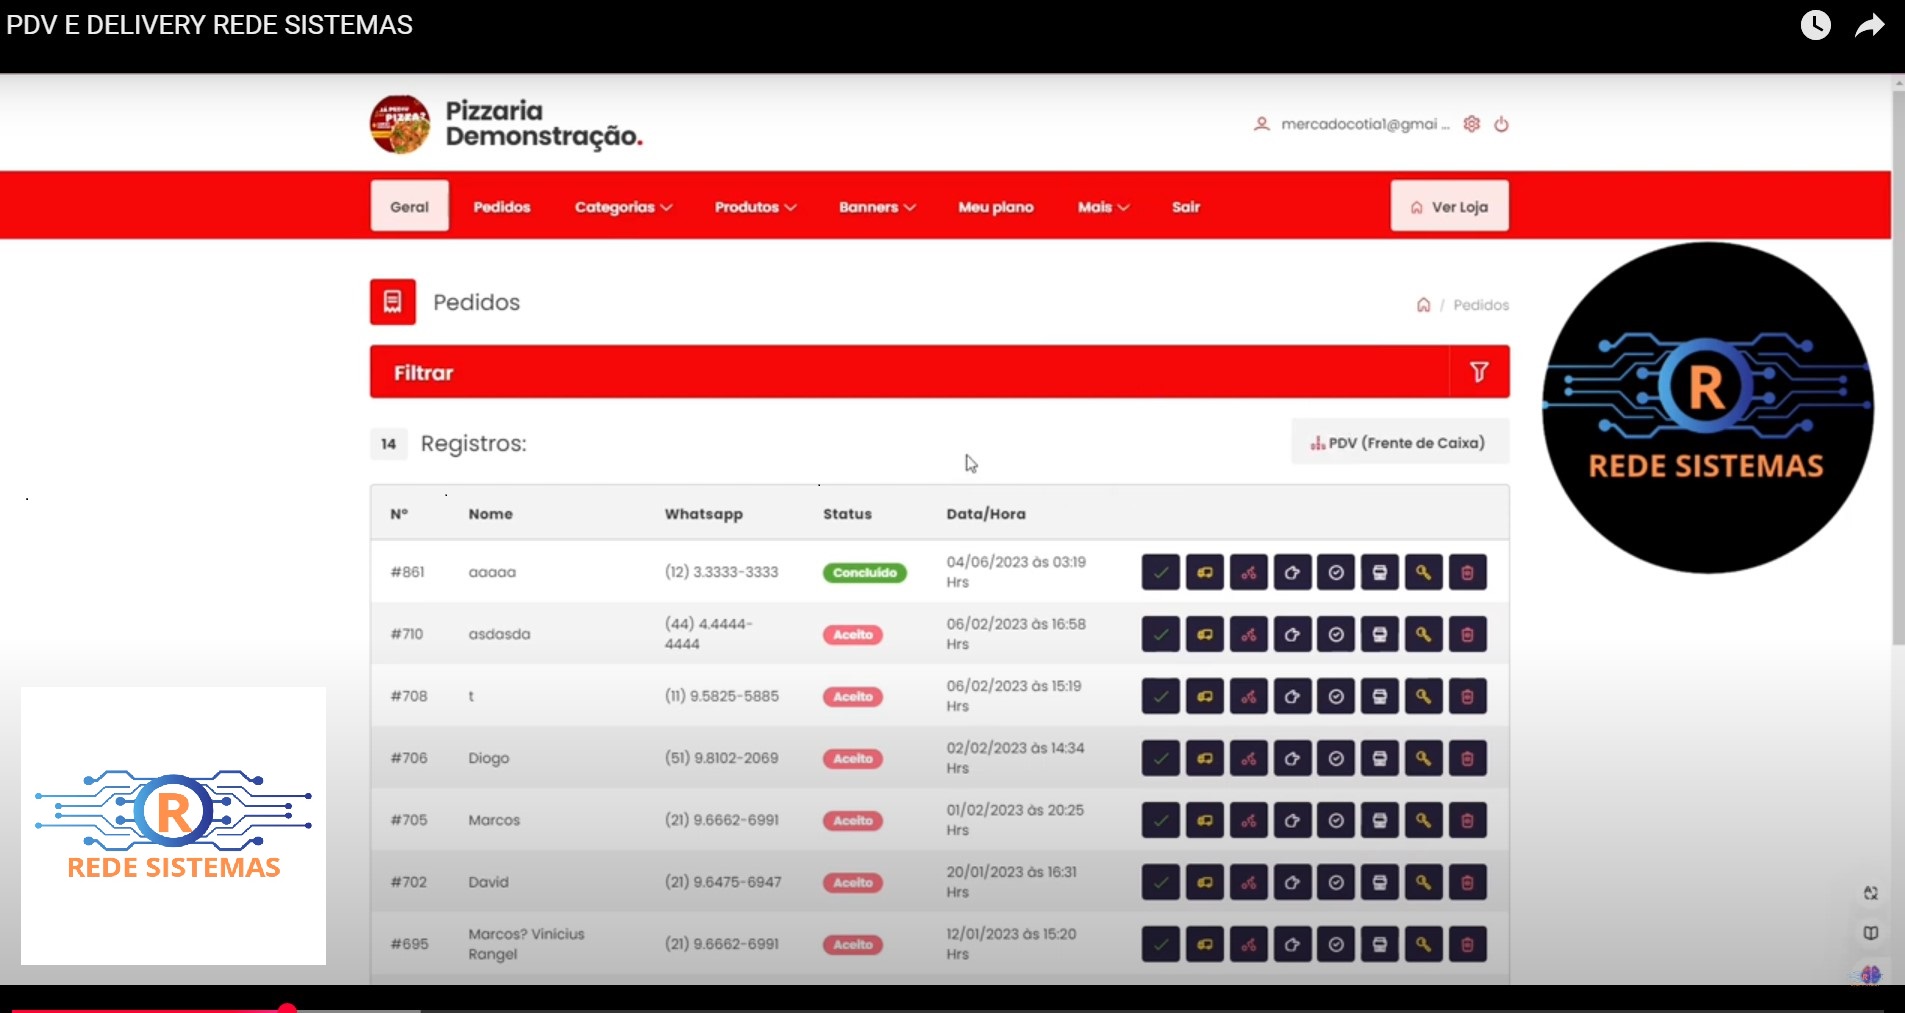The height and width of the screenshot is (1013, 1905).
Task: Click the YouTube Watch later clock icon
Action: pos(1815,25)
